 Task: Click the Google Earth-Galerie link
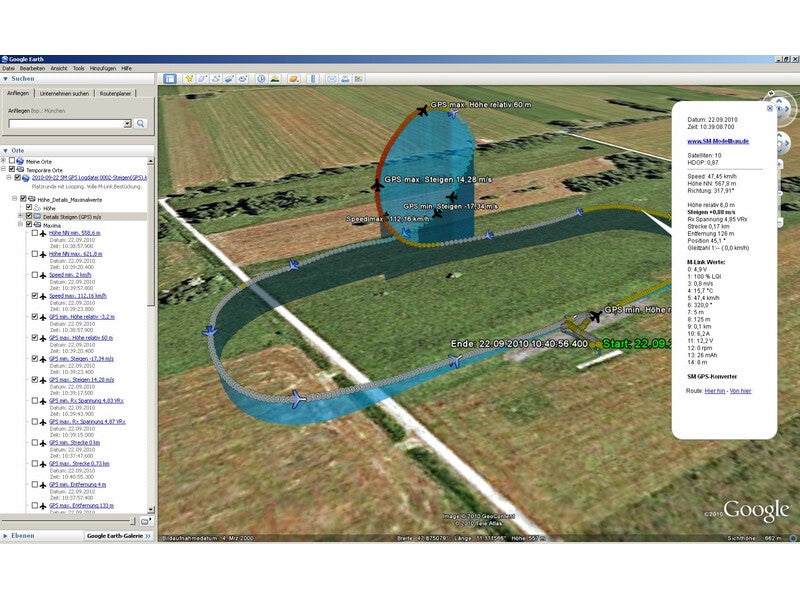[x=113, y=535]
